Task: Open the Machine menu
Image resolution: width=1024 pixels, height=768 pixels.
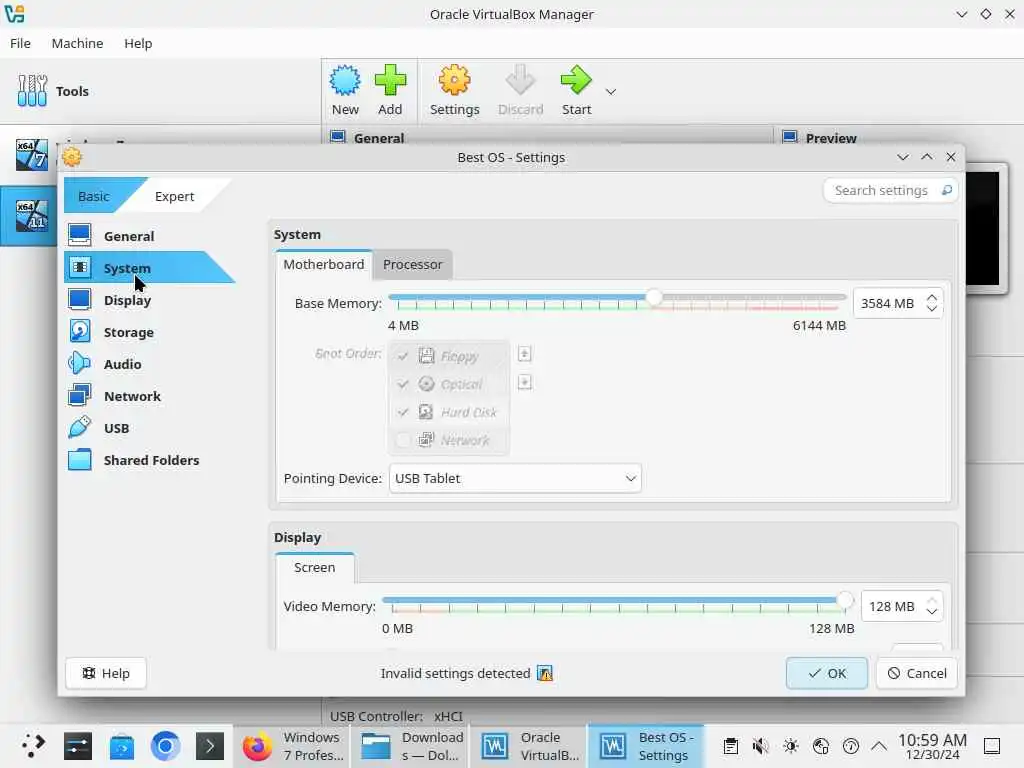Action: click(77, 43)
